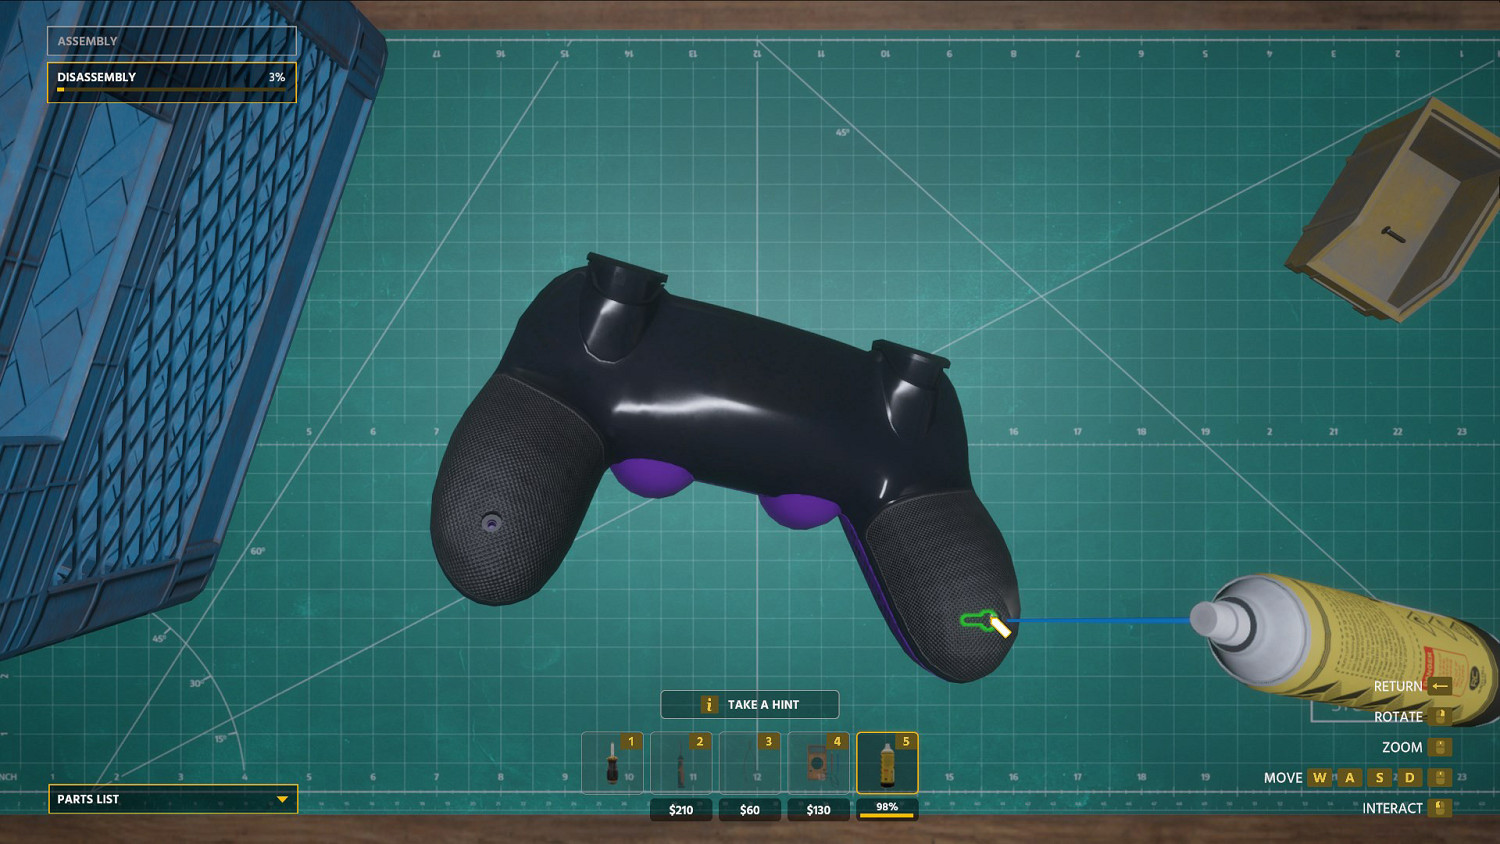Viewport: 1500px width, 844px height.
Task: Click the W key icon next to Move
Action: [1319, 777]
